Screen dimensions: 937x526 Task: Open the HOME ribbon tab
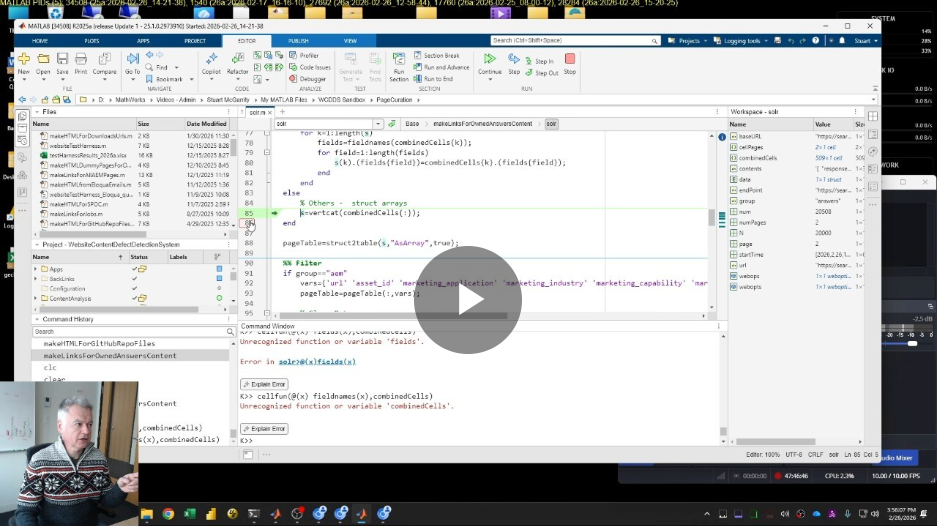click(x=39, y=41)
